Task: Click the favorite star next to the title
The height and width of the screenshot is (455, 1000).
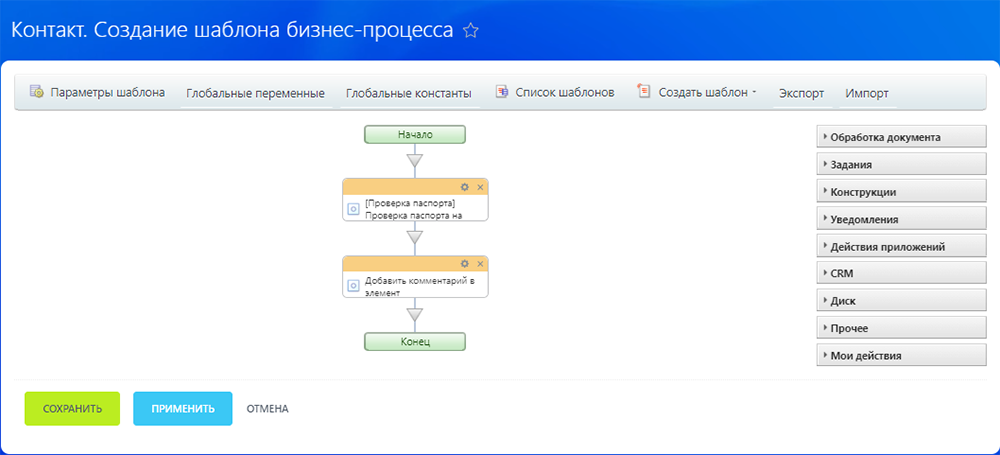Action: point(471,31)
